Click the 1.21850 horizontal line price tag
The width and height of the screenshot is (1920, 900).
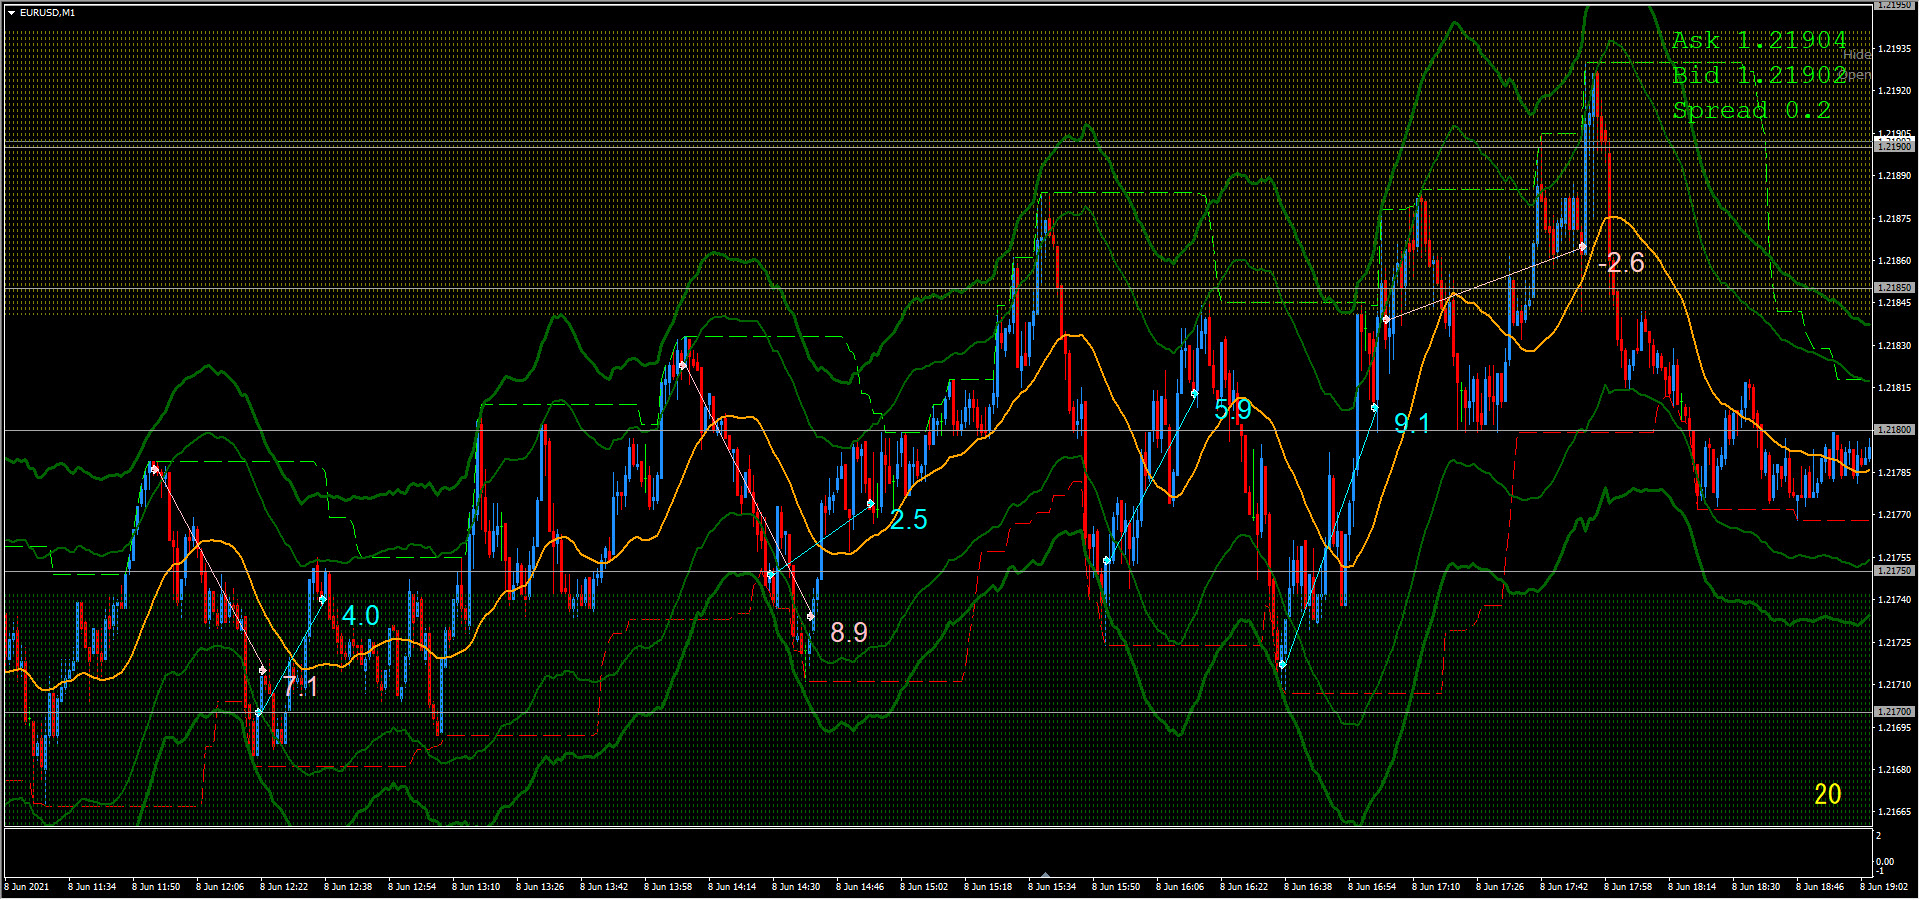coord(1893,288)
